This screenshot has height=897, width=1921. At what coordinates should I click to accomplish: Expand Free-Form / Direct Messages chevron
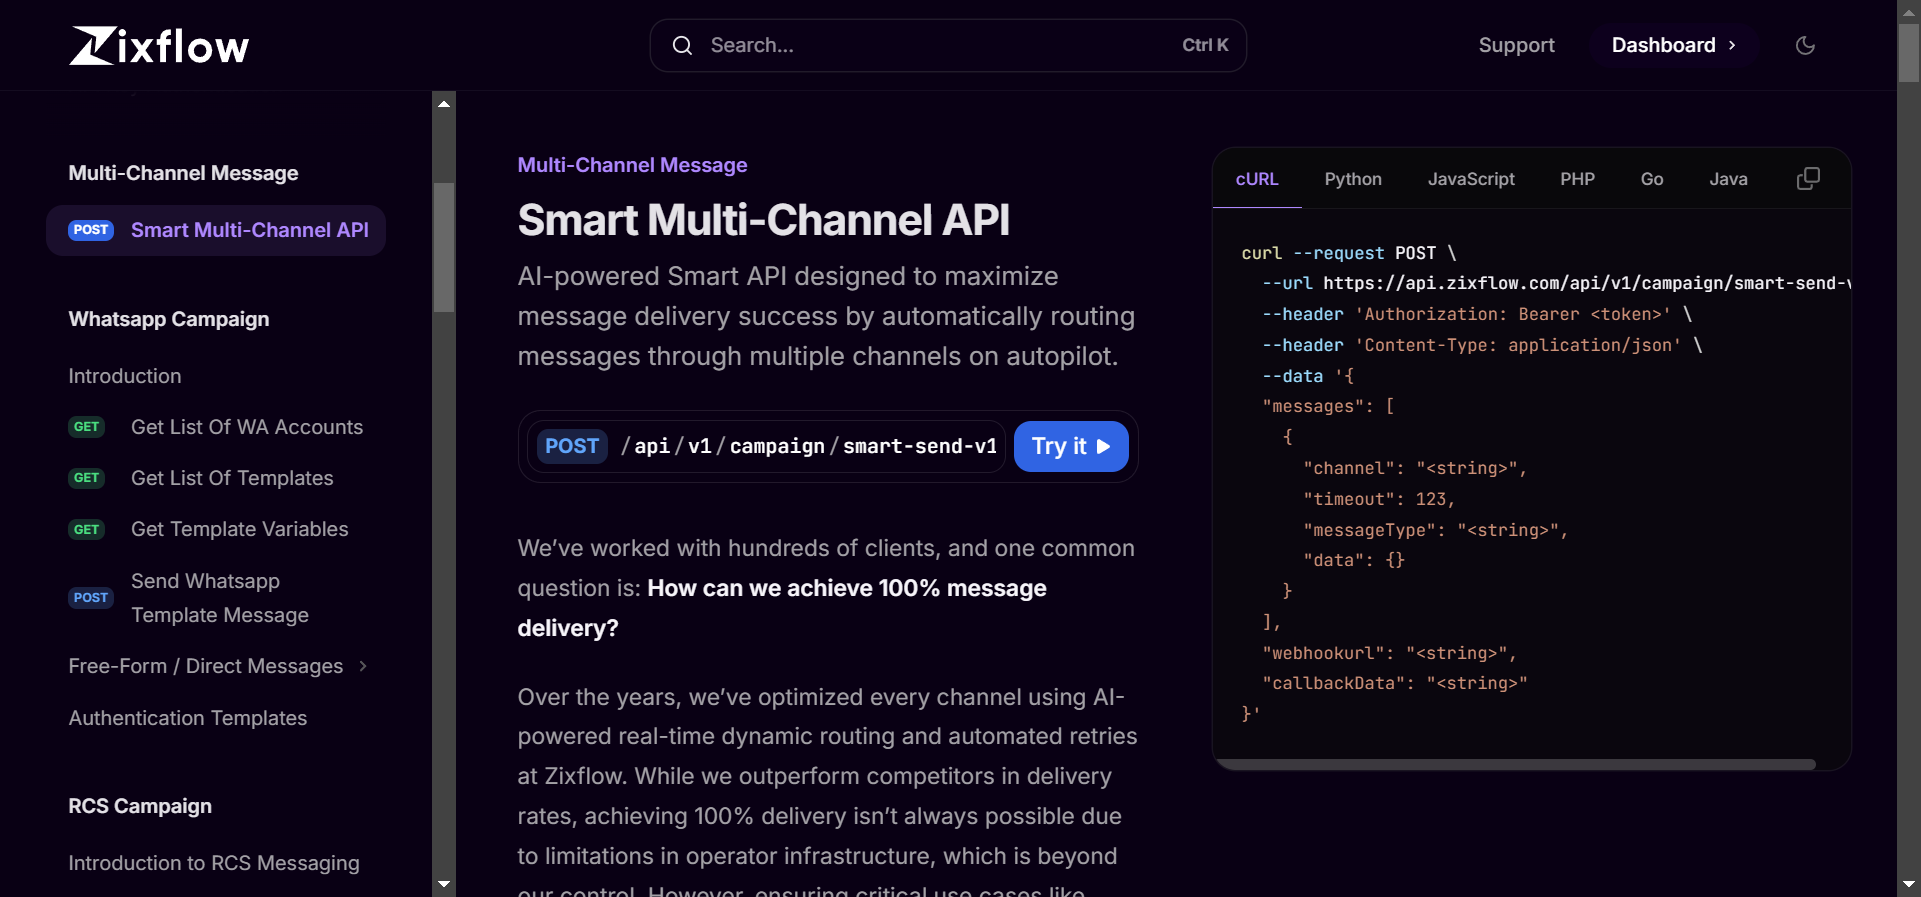click(363, 666)
